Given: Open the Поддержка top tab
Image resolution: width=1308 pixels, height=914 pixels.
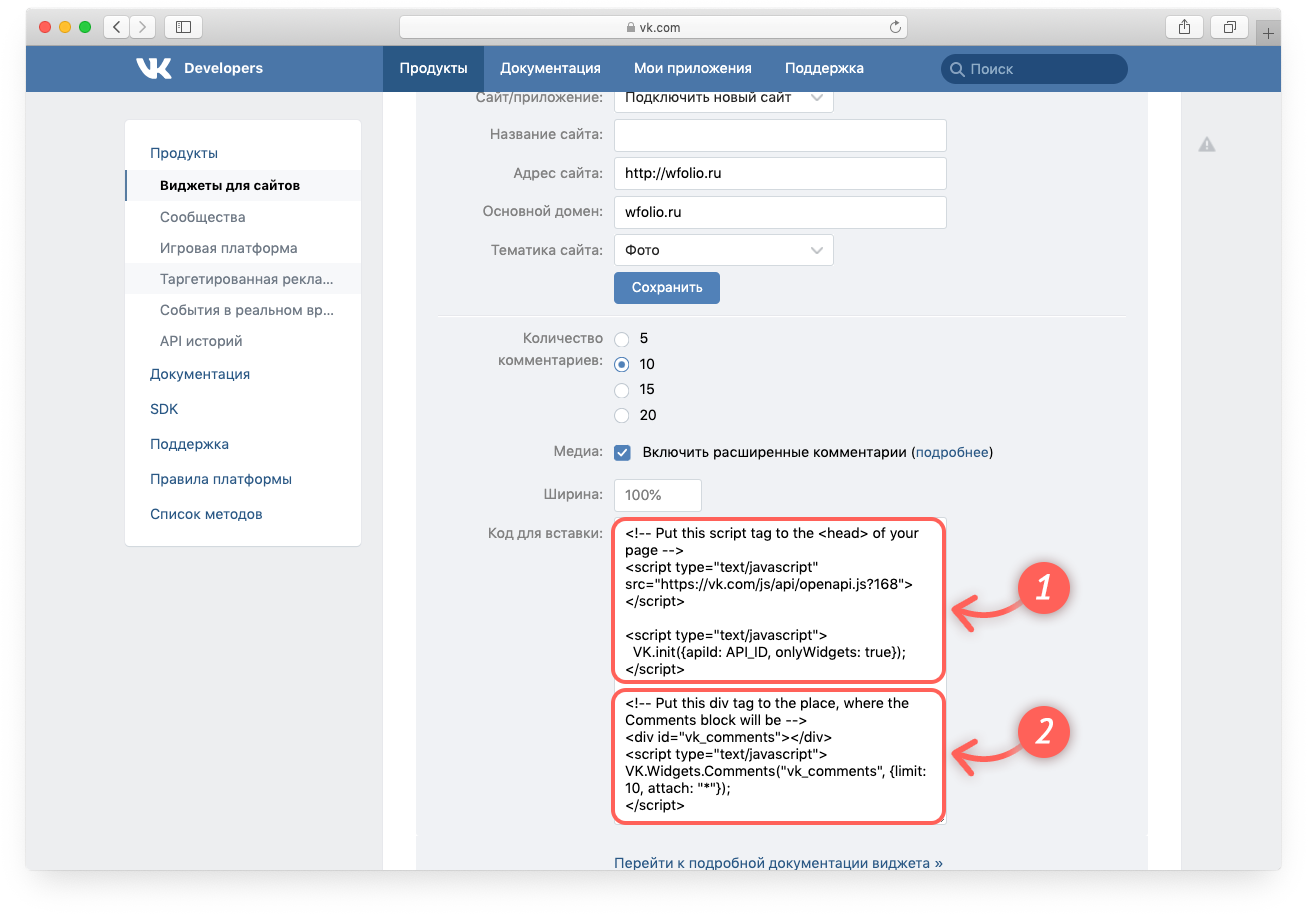Looking at the screenshot, I should [824, 68].
